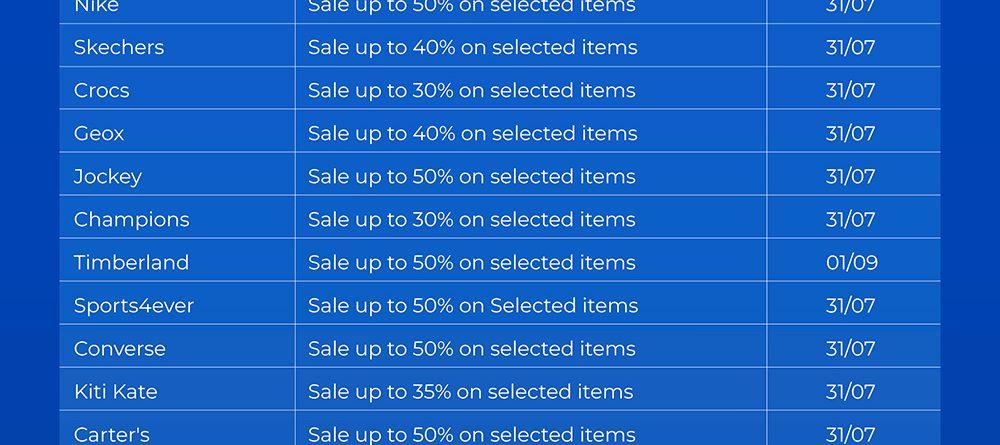
Task: Select the Sports4ever sale description text
Action: click(473, 305)
